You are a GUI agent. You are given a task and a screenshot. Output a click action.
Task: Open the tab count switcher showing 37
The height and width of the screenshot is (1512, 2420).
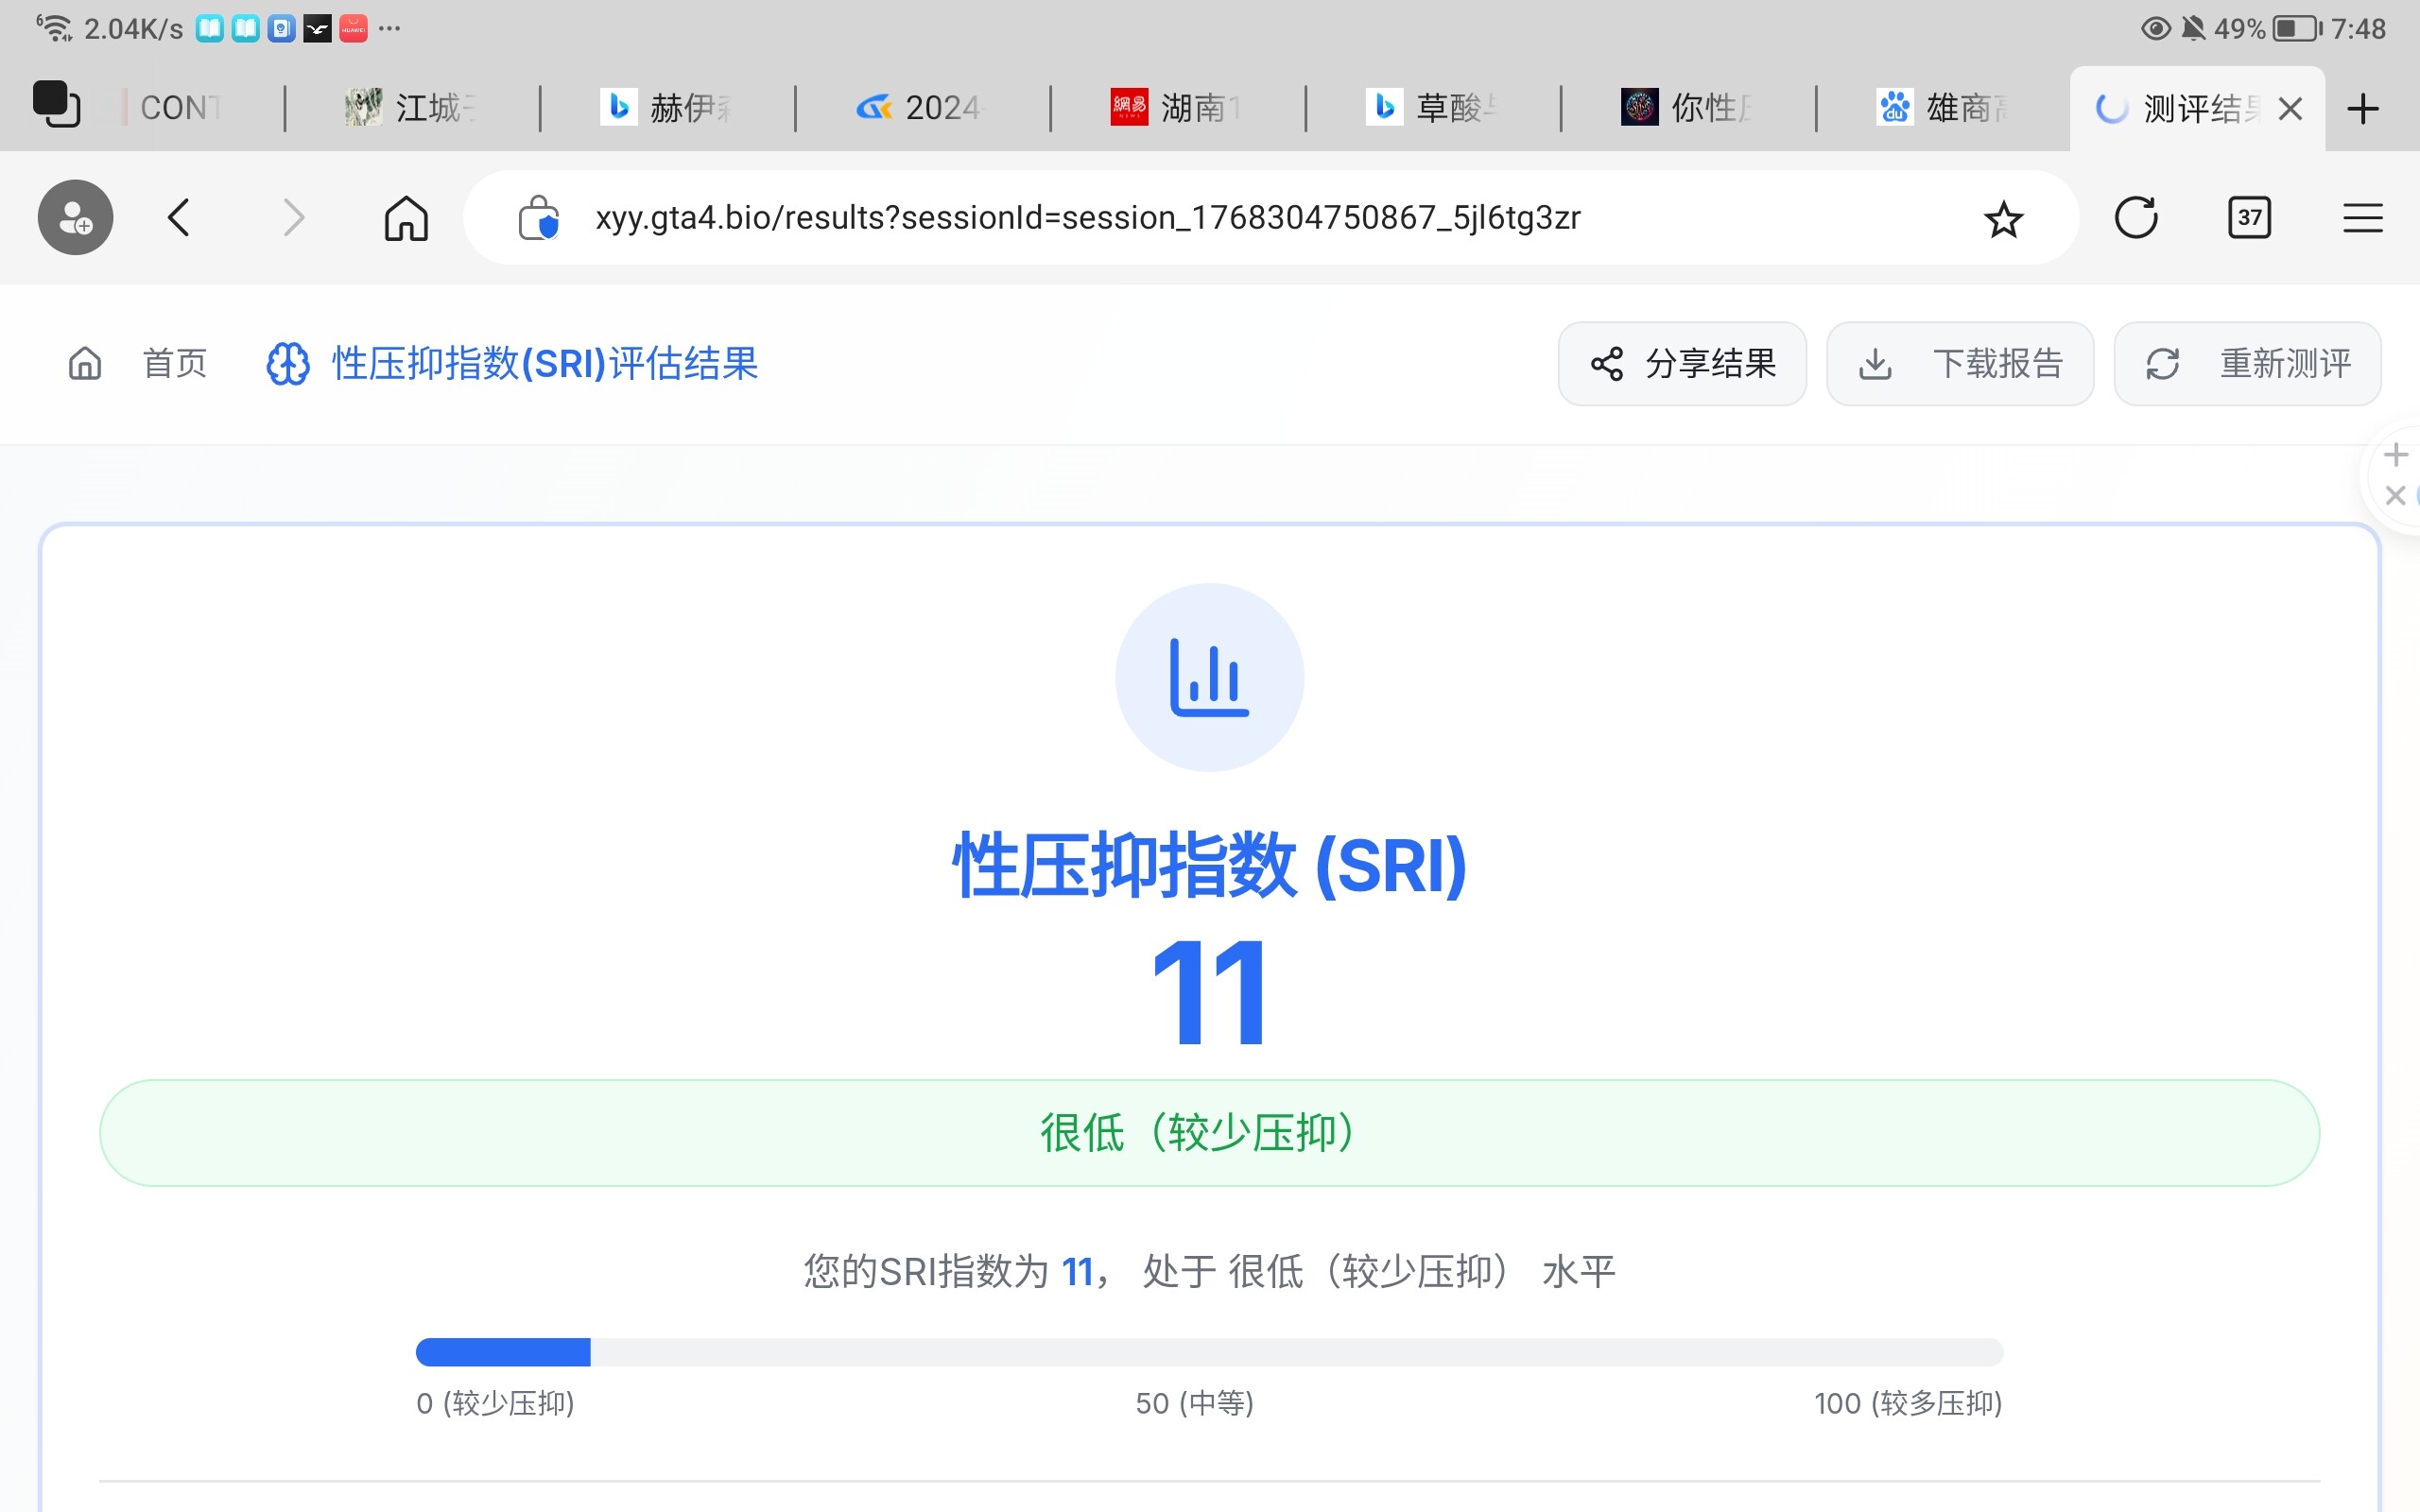coord(2249,218)
